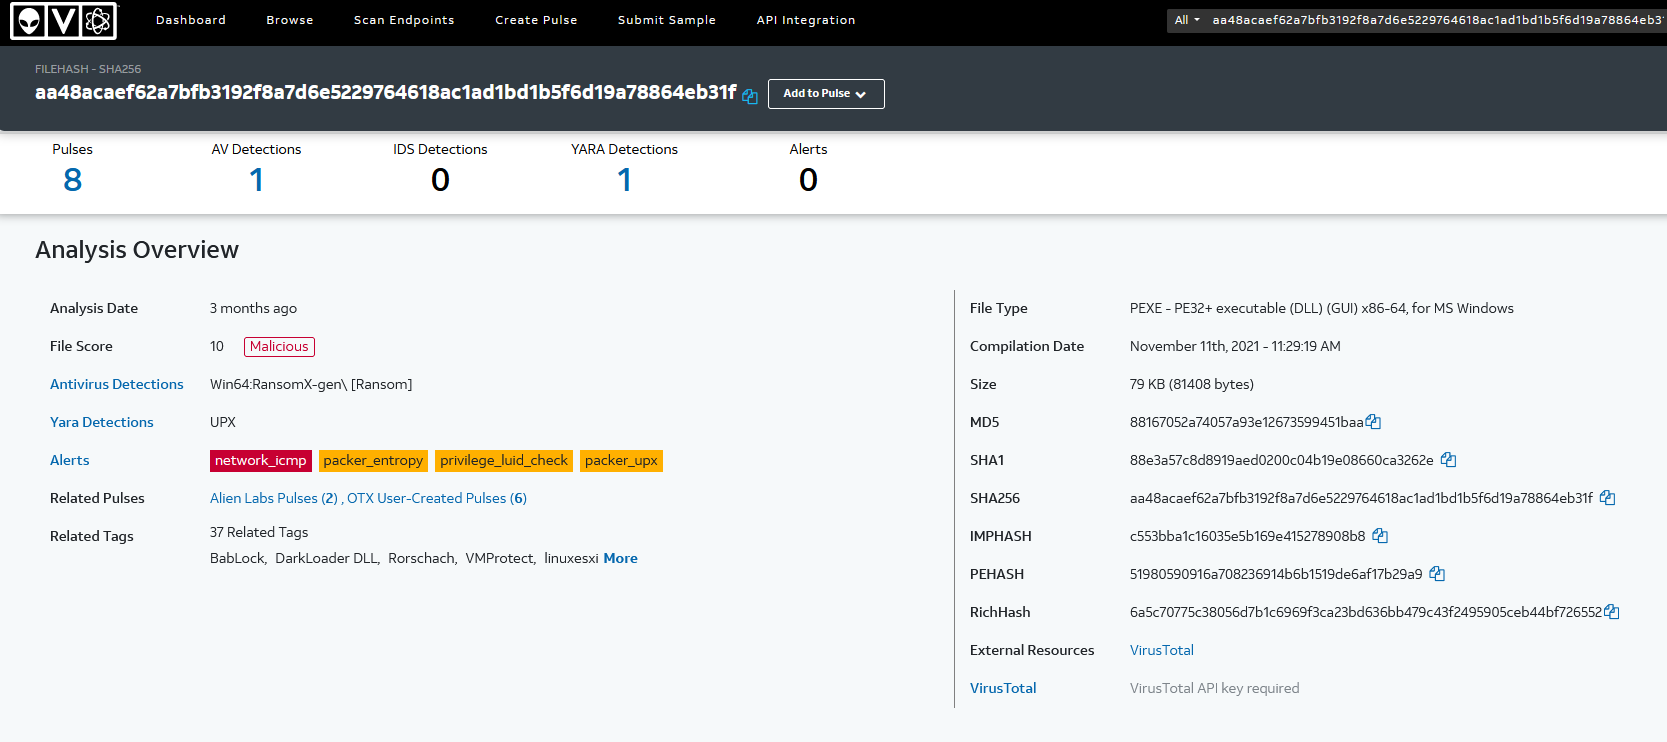The image size is (1667, 742).
Task: Click the AV Detections count 1
Action: tap(257, 180)
